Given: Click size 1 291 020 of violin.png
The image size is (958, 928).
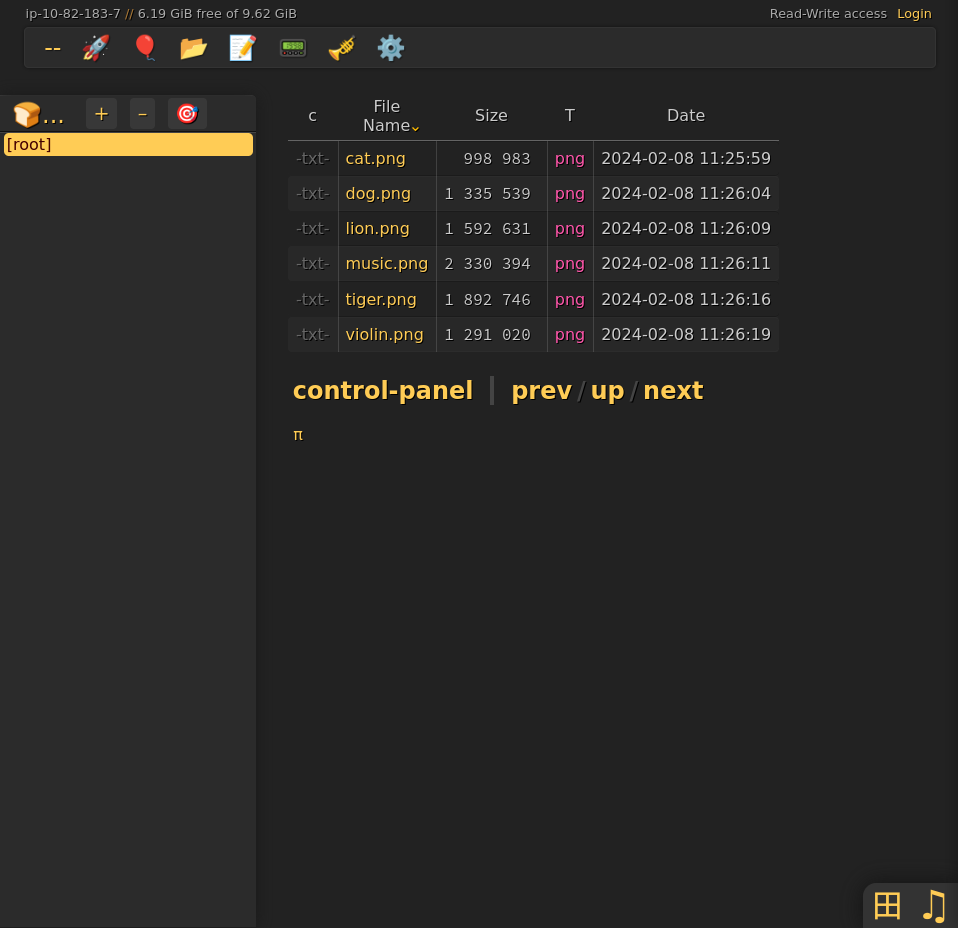Looking at the screenshot, I should [x=488, y=335].
